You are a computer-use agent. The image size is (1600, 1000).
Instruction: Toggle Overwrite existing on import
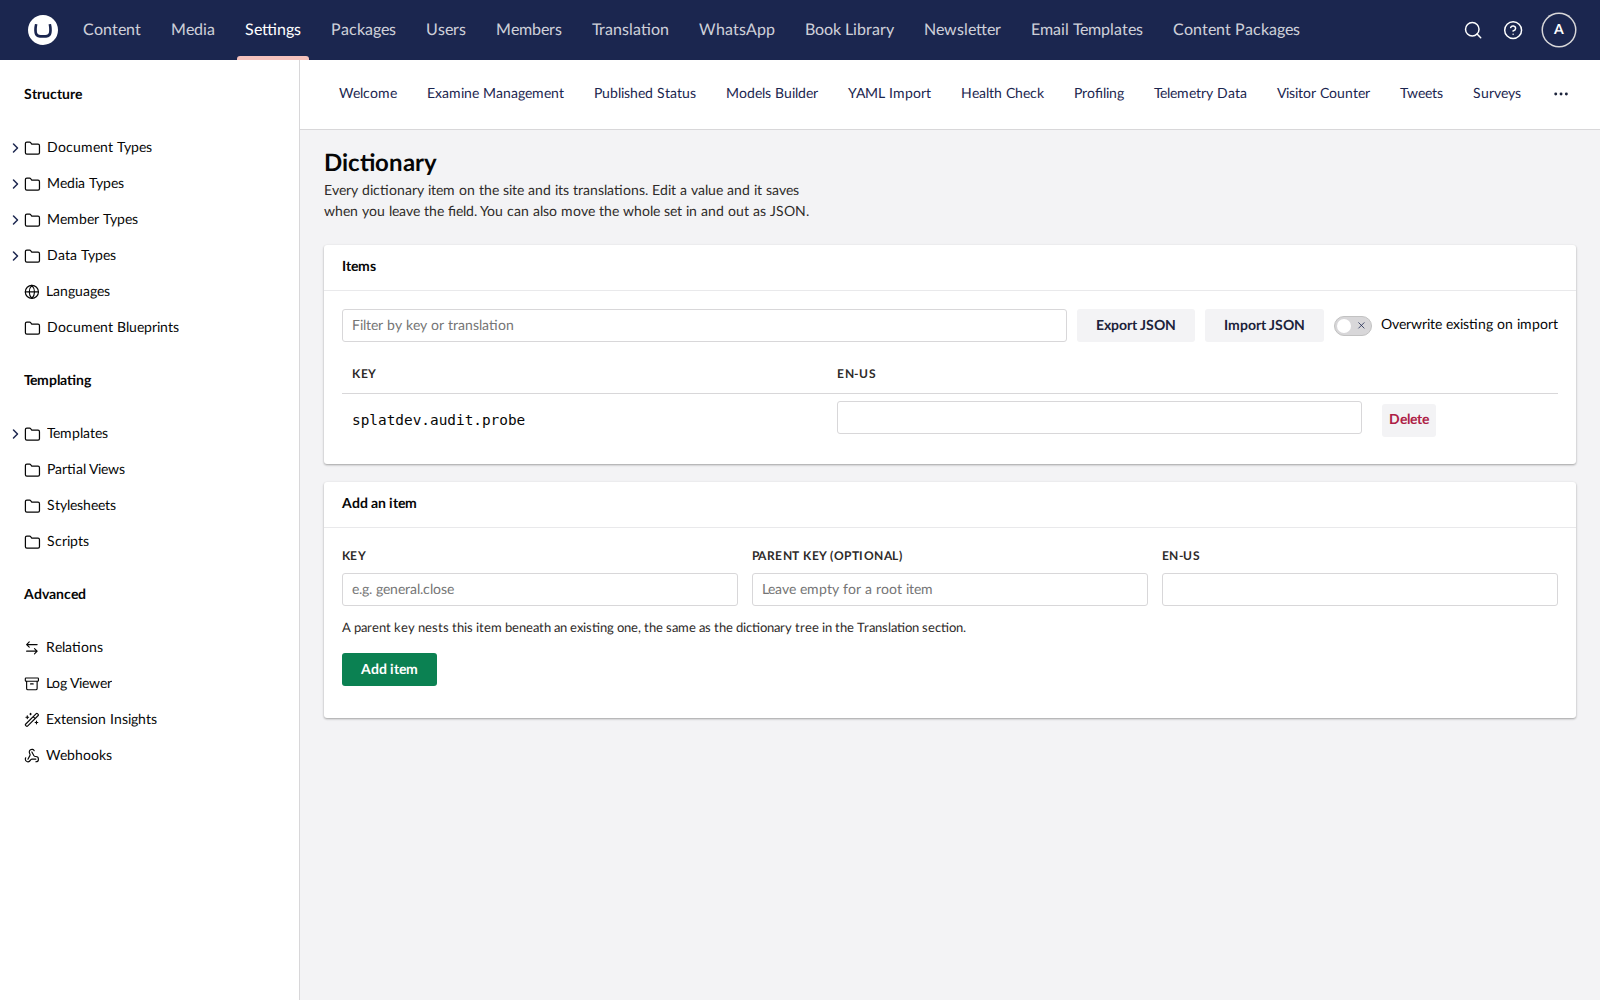pyautogui.click(x=1352, y=326)
